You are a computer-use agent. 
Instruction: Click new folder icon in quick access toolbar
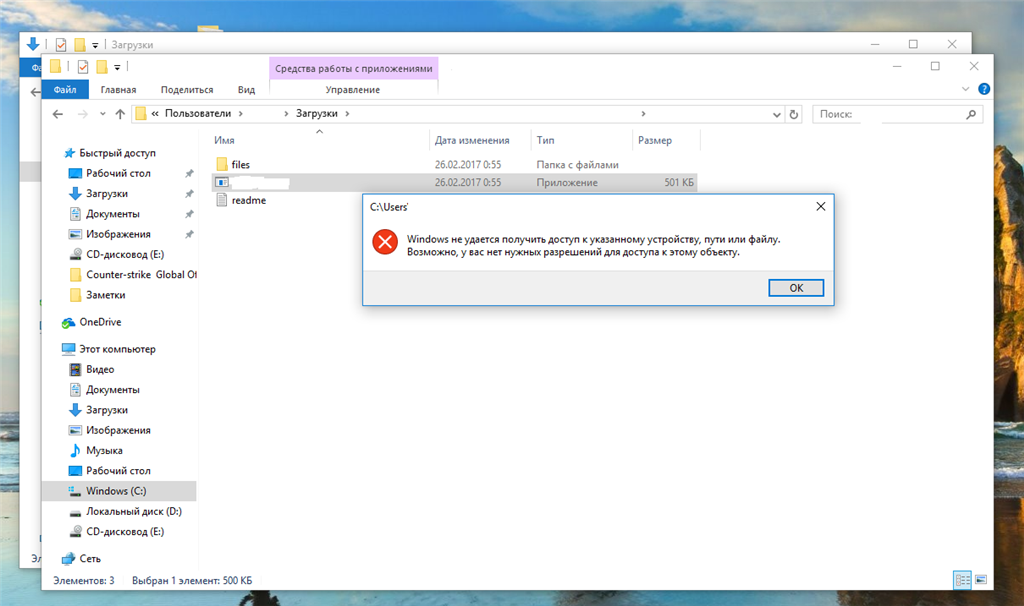(x=102, y=67)
